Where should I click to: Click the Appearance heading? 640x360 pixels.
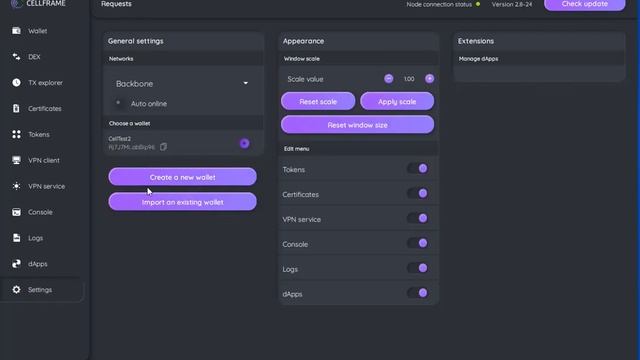coord(303,41)
